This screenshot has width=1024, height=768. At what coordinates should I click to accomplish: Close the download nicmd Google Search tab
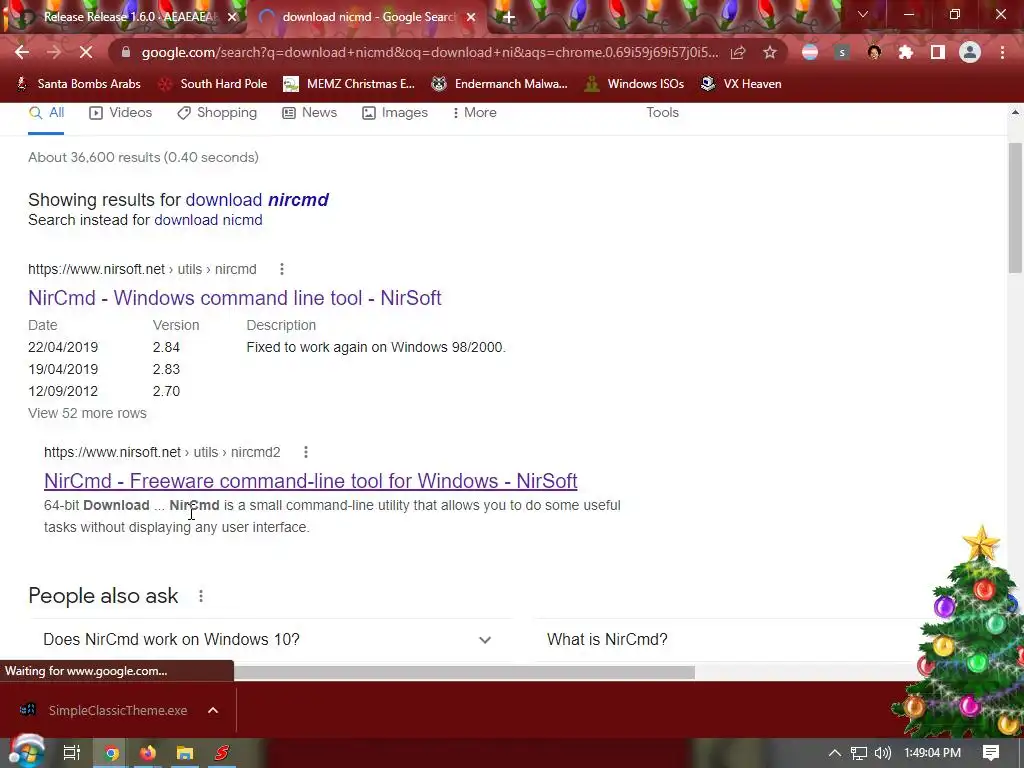pos(471,18)
